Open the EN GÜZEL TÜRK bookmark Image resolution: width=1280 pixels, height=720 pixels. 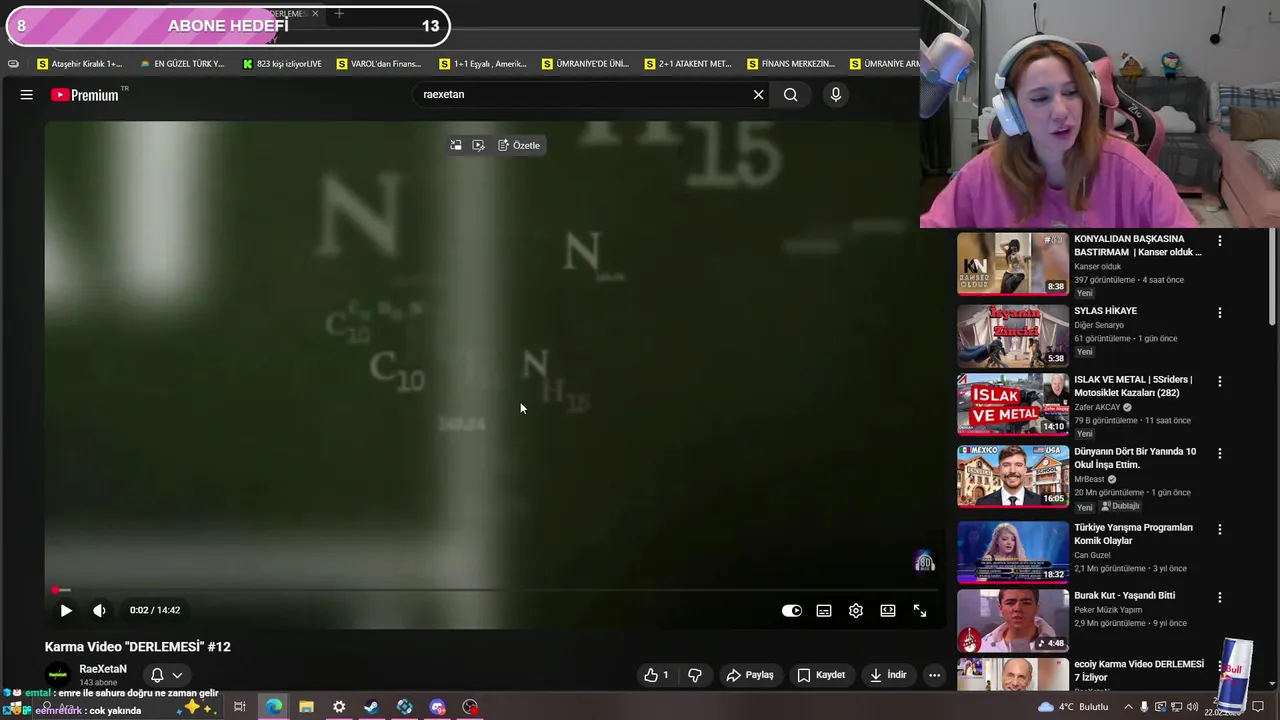pos(182,64)
